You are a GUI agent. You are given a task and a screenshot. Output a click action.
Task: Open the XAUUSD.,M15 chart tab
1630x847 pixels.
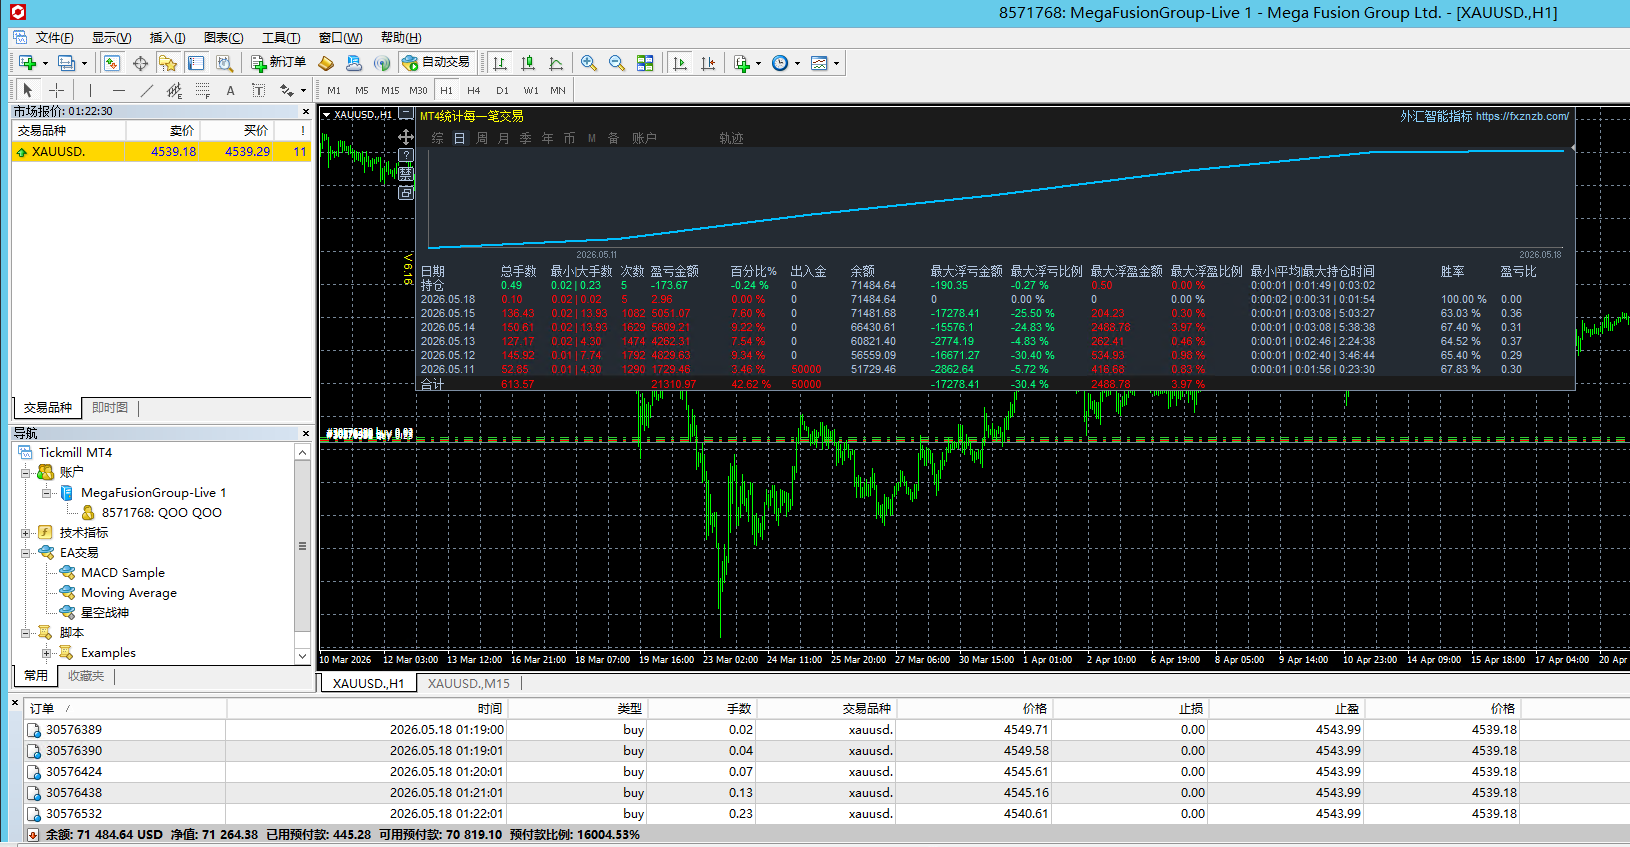(x=469, y=684)
